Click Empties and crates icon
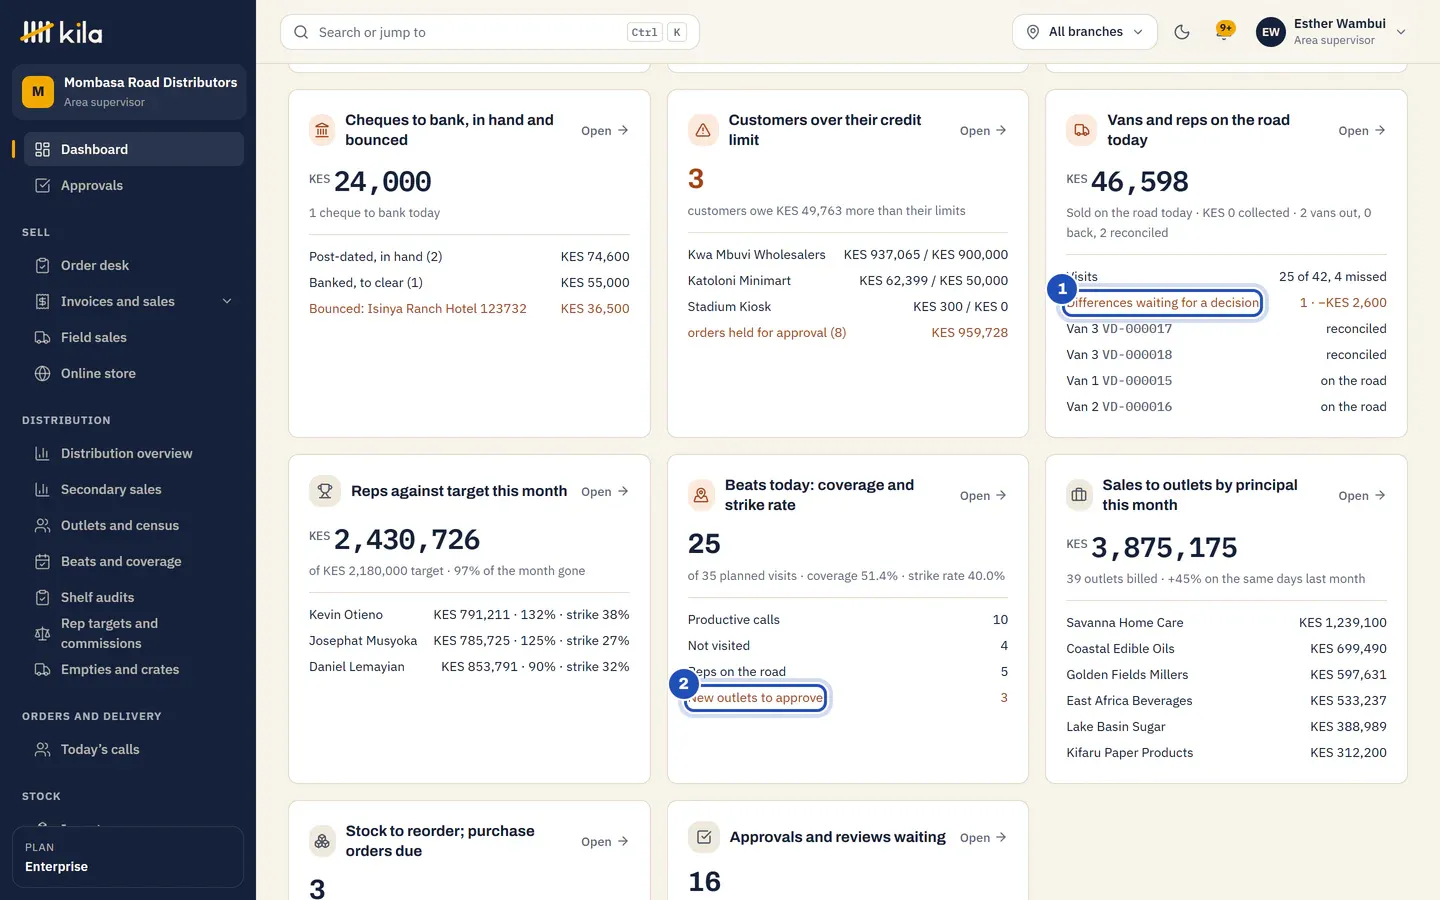This screenshot has width=1440, height=900. click(42, 669)
